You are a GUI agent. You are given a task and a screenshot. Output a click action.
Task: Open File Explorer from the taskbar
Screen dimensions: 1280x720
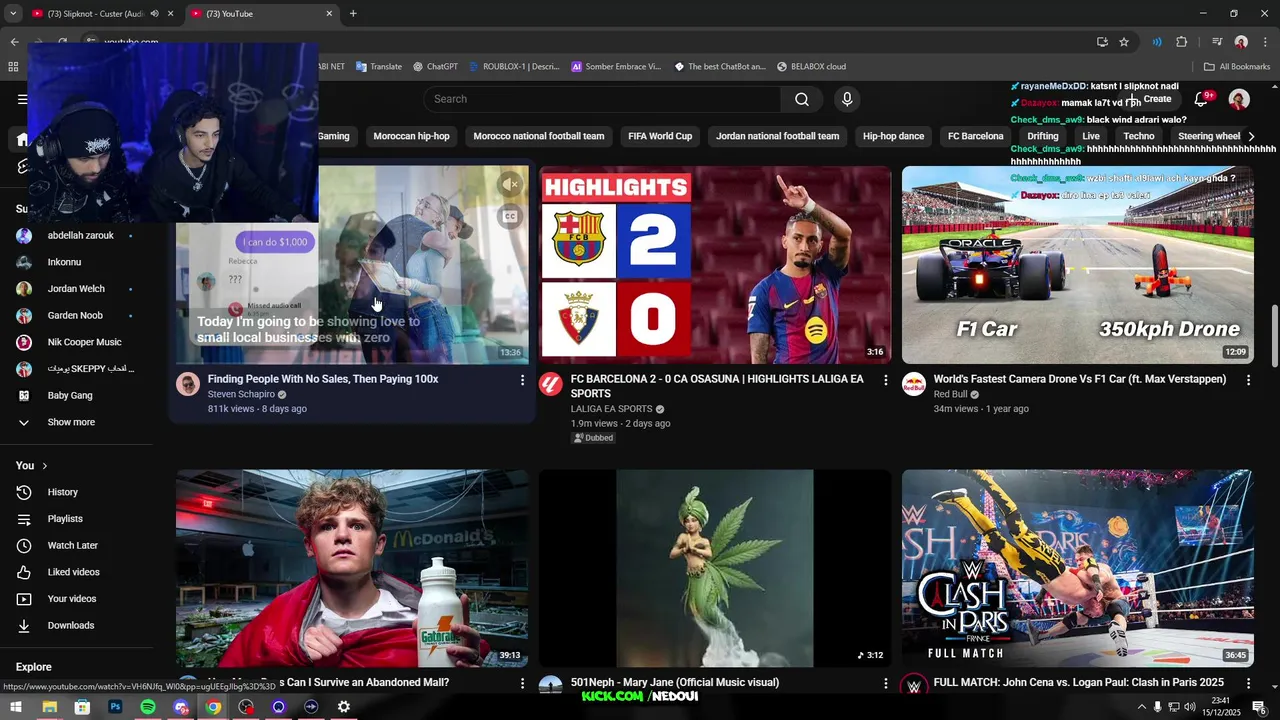pos(49,707)
